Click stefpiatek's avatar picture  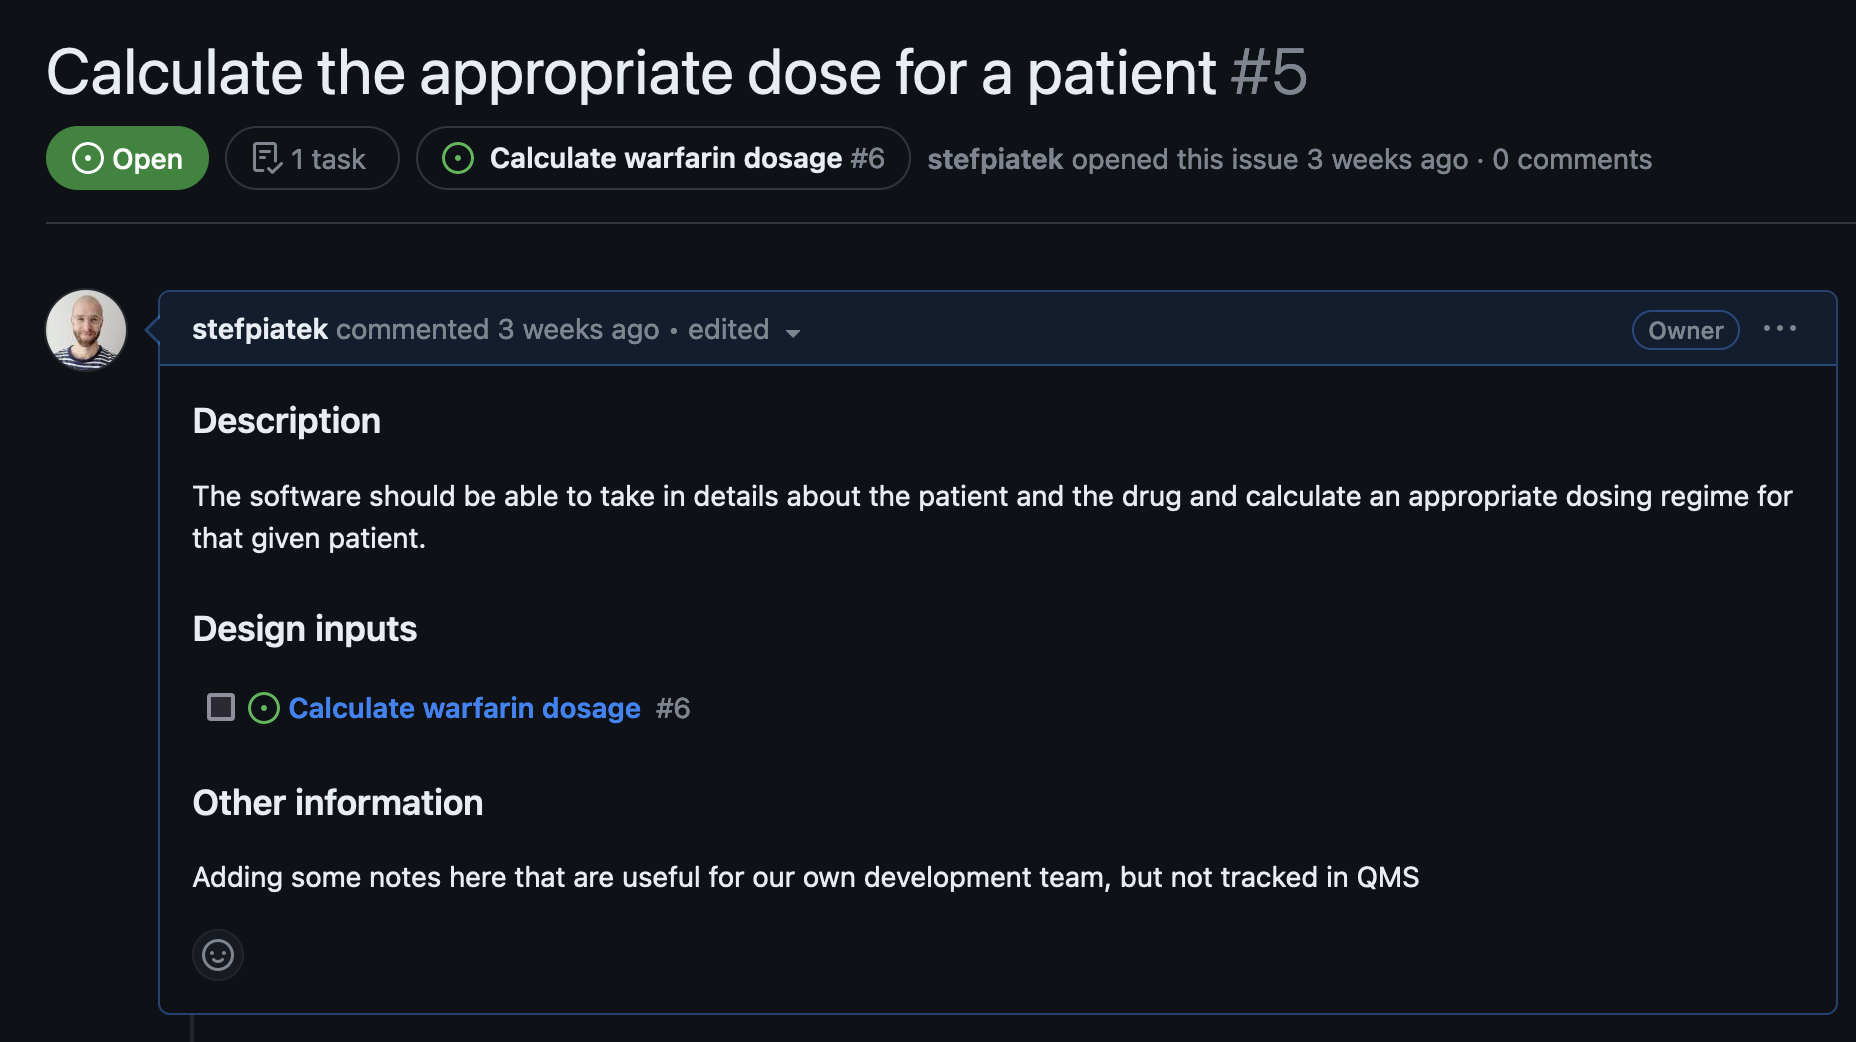[86, 330]
